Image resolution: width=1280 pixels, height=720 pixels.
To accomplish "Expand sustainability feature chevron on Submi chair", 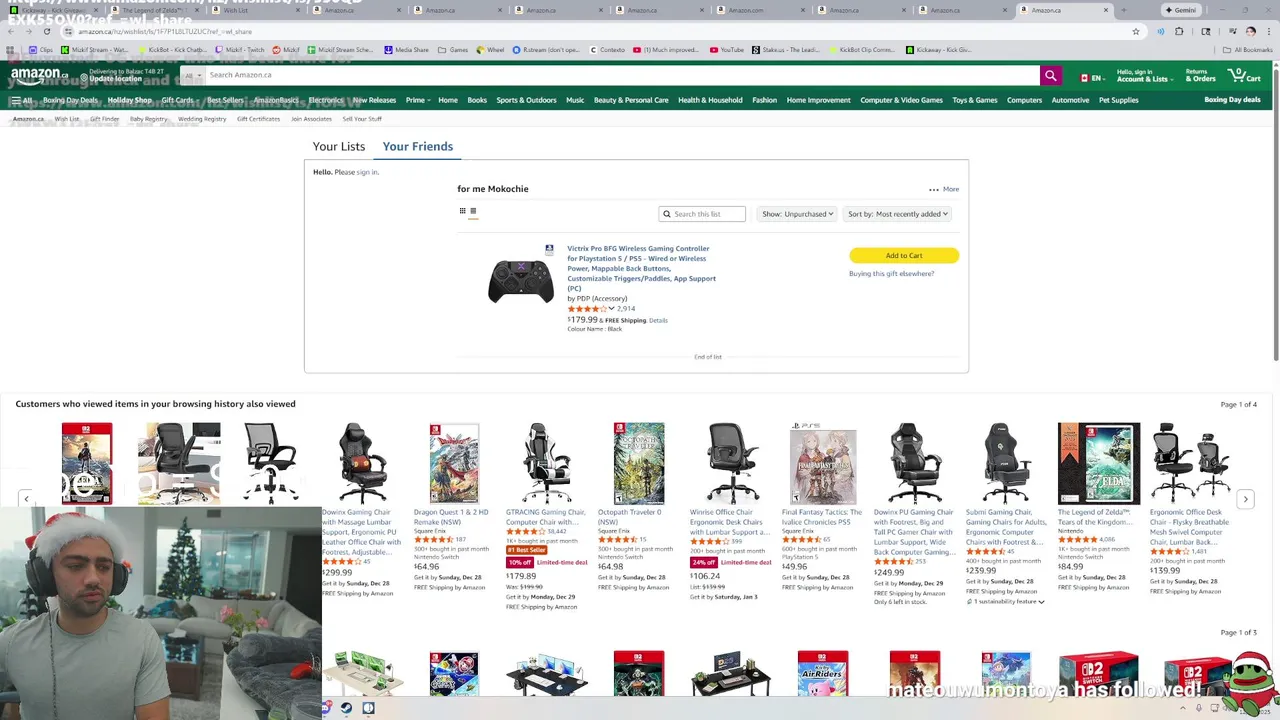I will tap(1041, 602).
